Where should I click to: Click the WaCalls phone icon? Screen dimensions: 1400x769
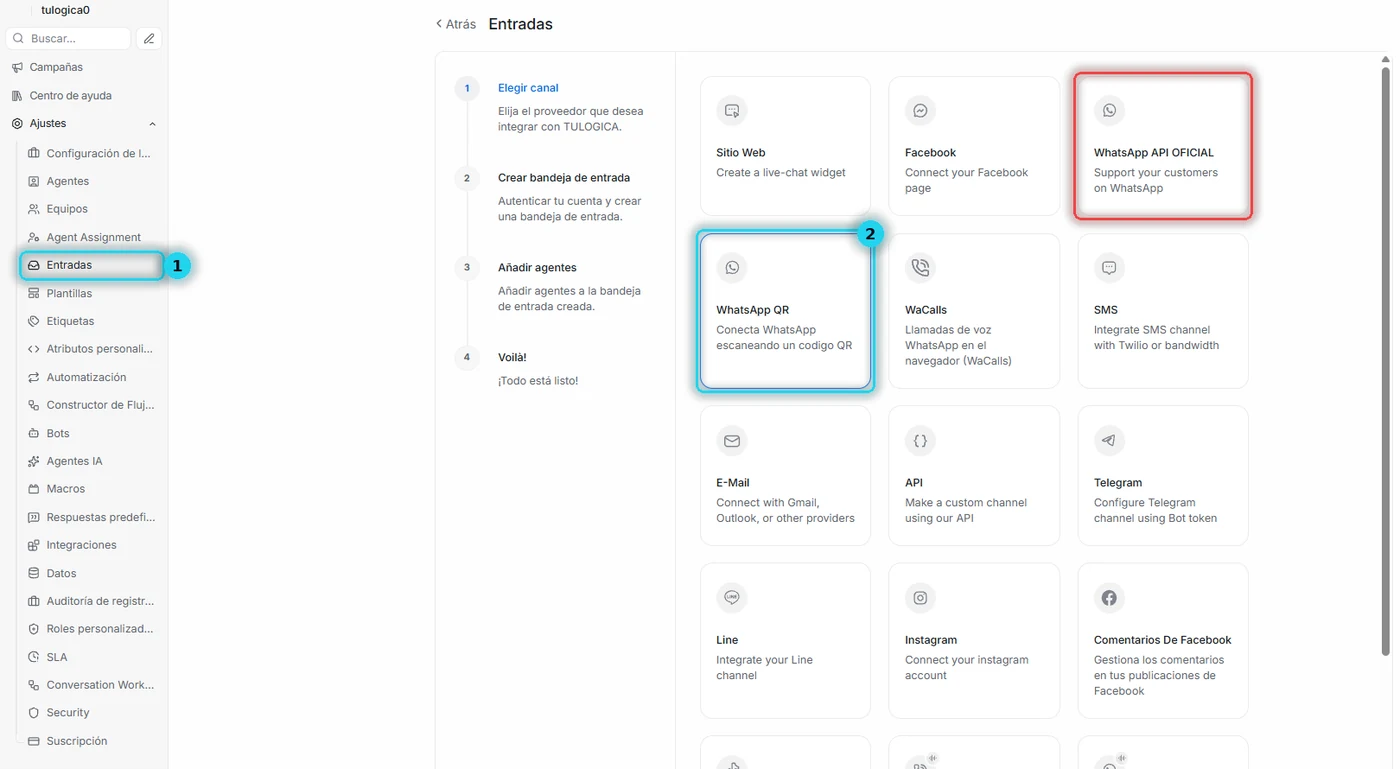coord(920,268)
